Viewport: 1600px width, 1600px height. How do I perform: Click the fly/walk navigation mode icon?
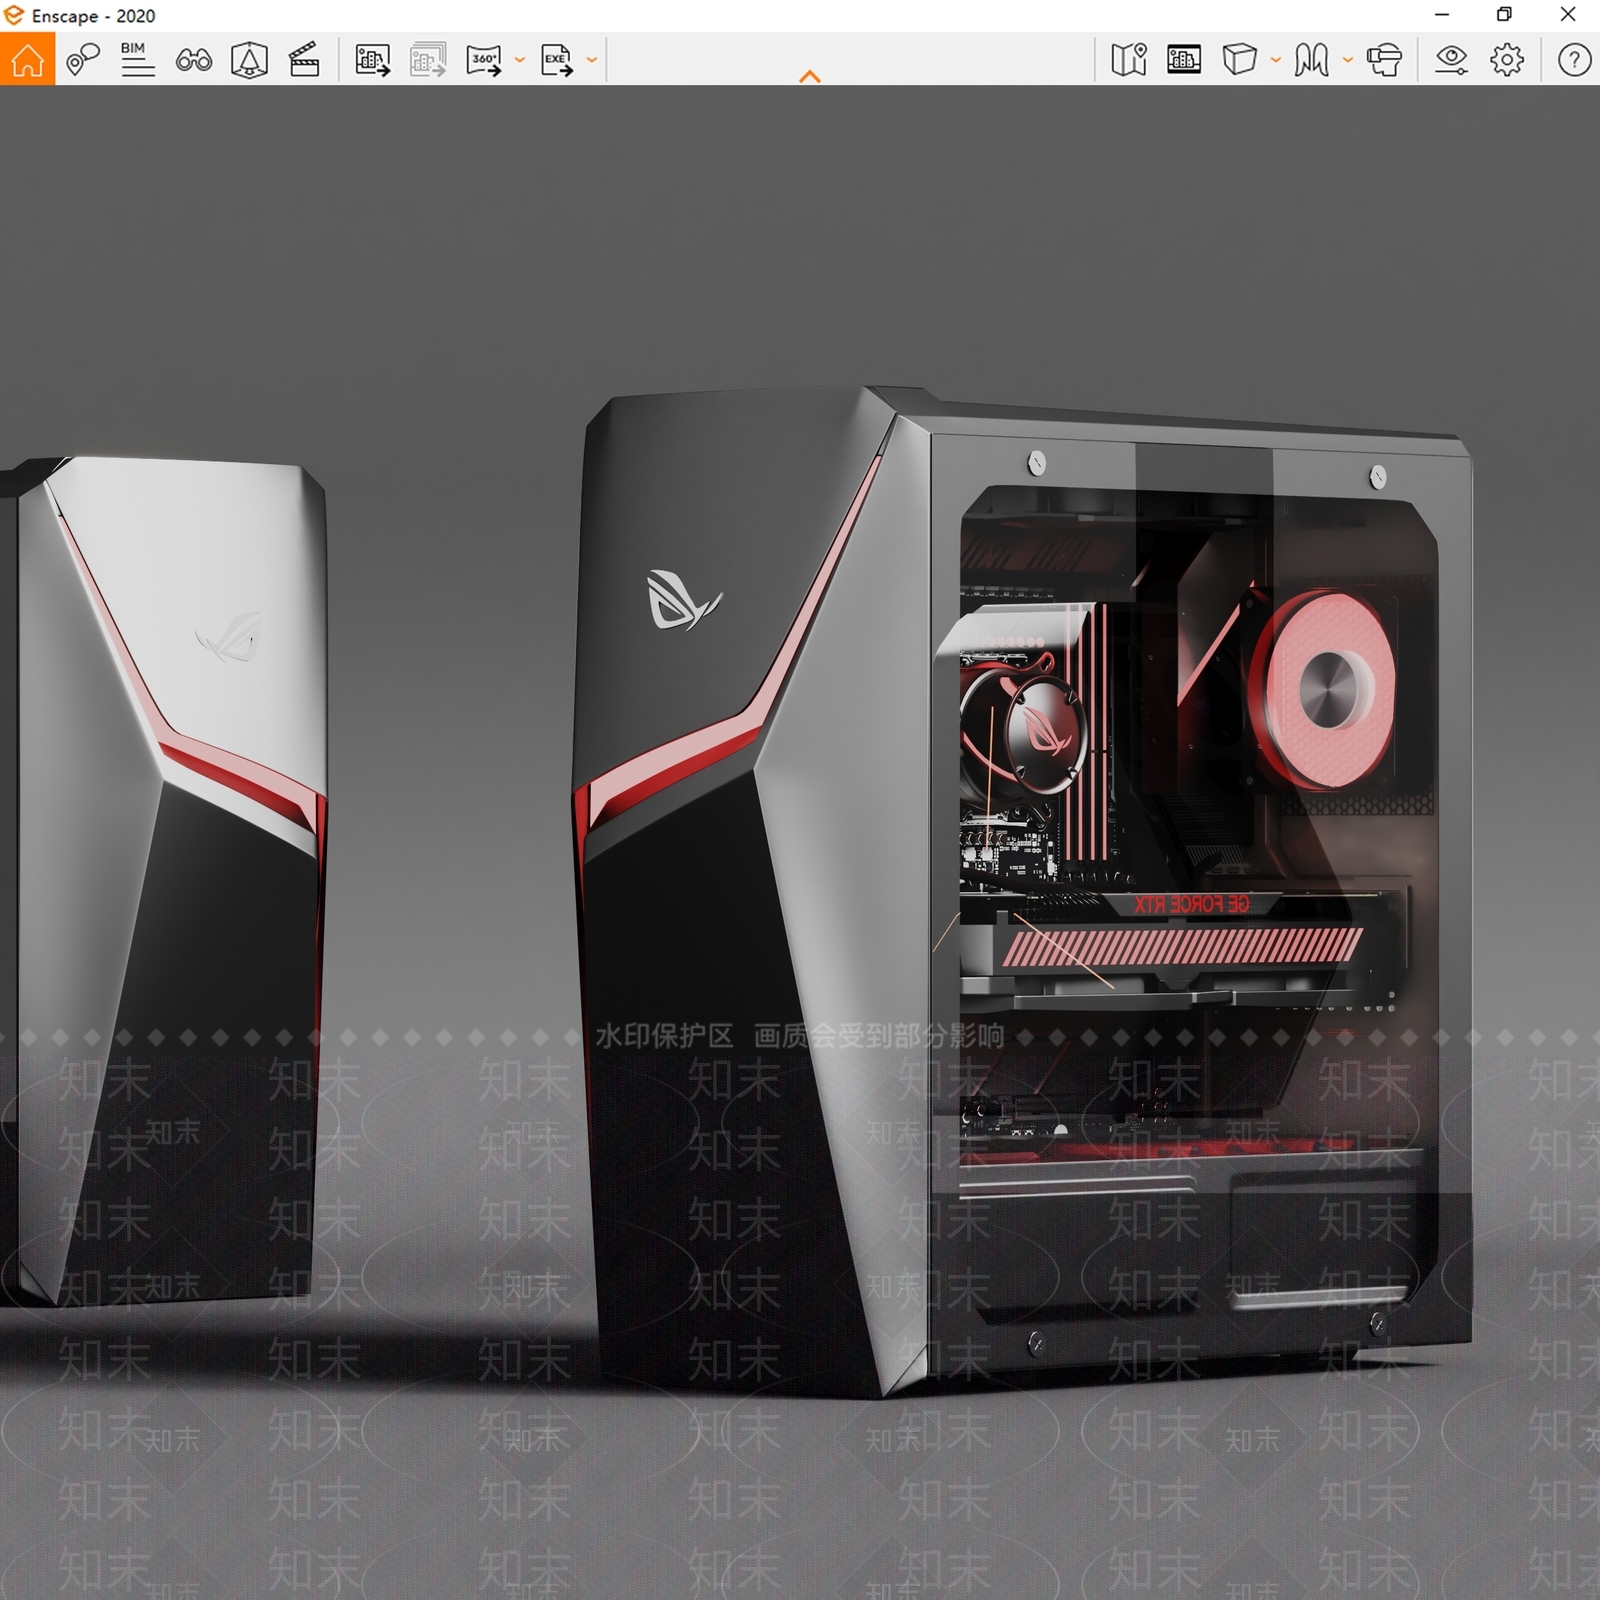pyautogui.click(x=1311, y=60)
